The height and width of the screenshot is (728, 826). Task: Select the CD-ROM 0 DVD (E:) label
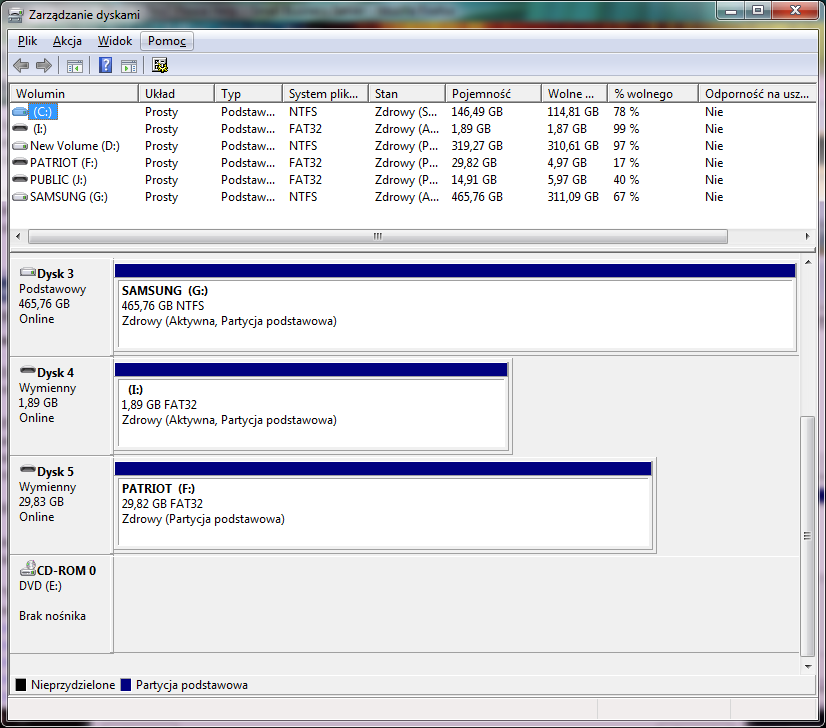point(61,604)
